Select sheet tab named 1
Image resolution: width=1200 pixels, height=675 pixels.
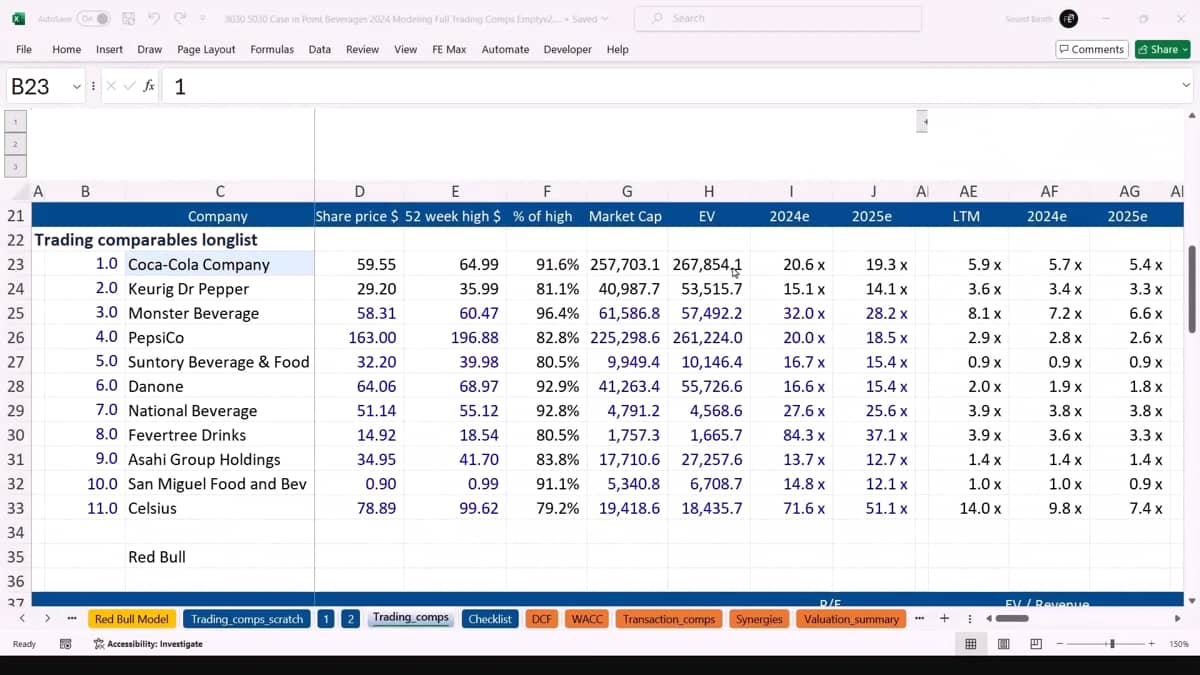(325, 619)
